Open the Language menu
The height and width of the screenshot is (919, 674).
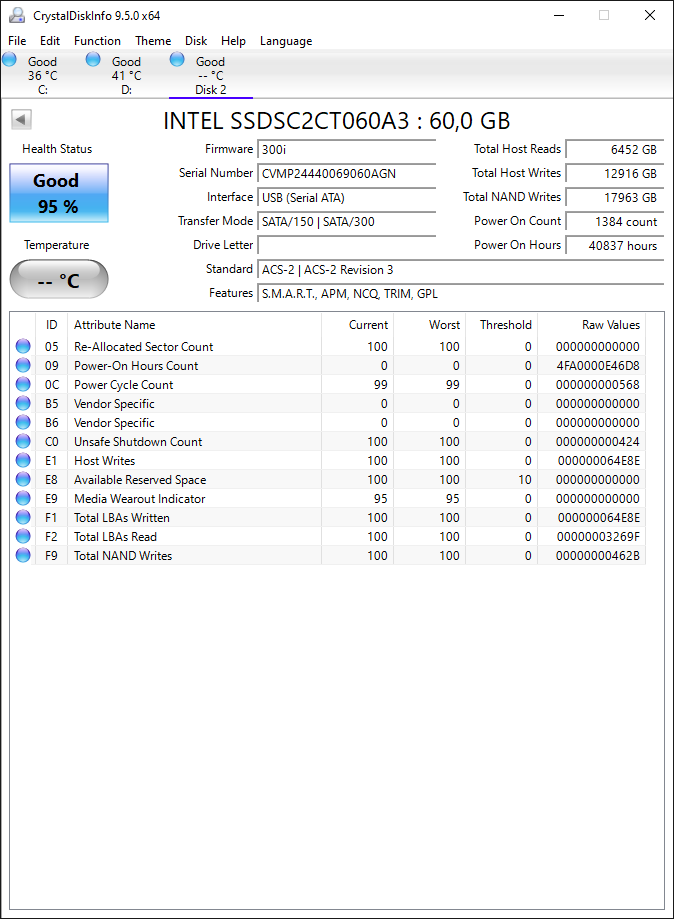286,40
